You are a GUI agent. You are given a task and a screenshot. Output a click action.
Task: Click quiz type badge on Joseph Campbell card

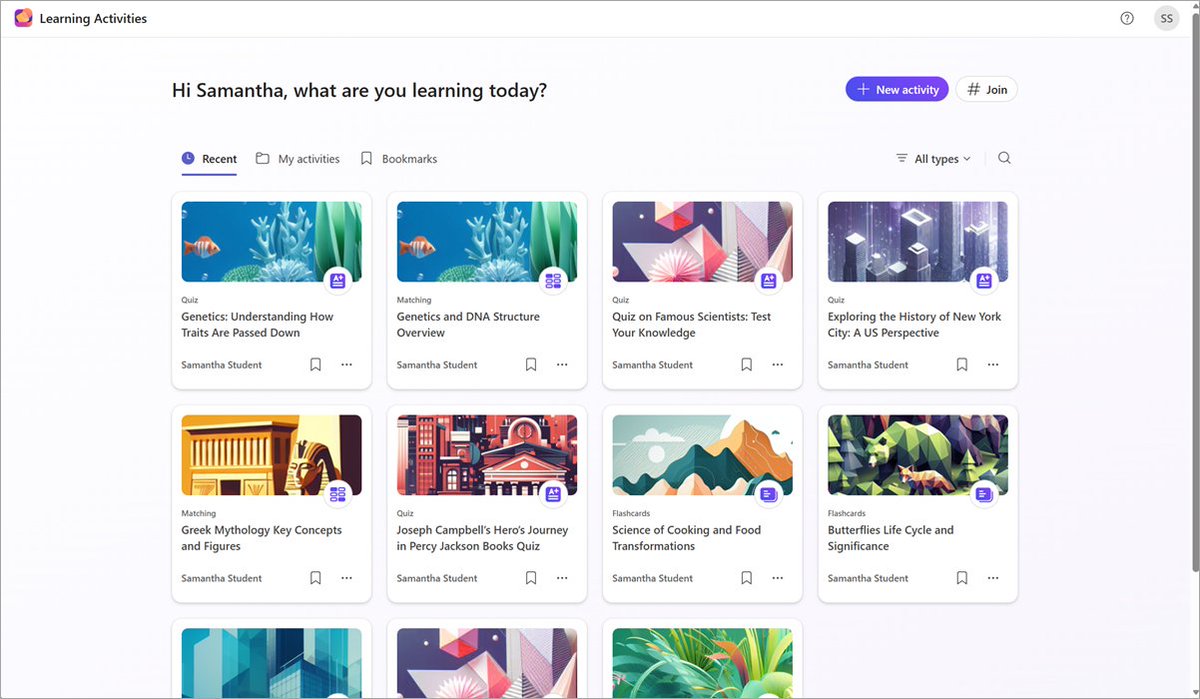[x=553, y=494]
